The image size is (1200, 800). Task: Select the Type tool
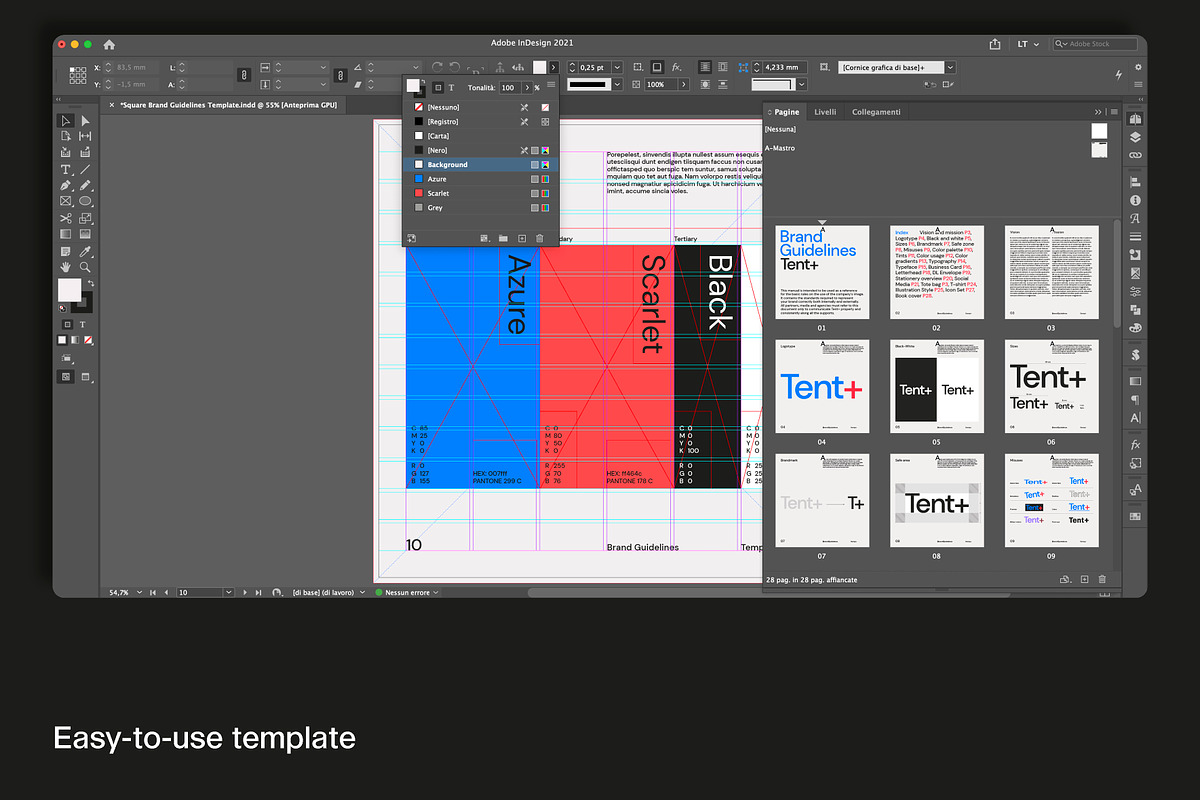[x=66, y=170]
